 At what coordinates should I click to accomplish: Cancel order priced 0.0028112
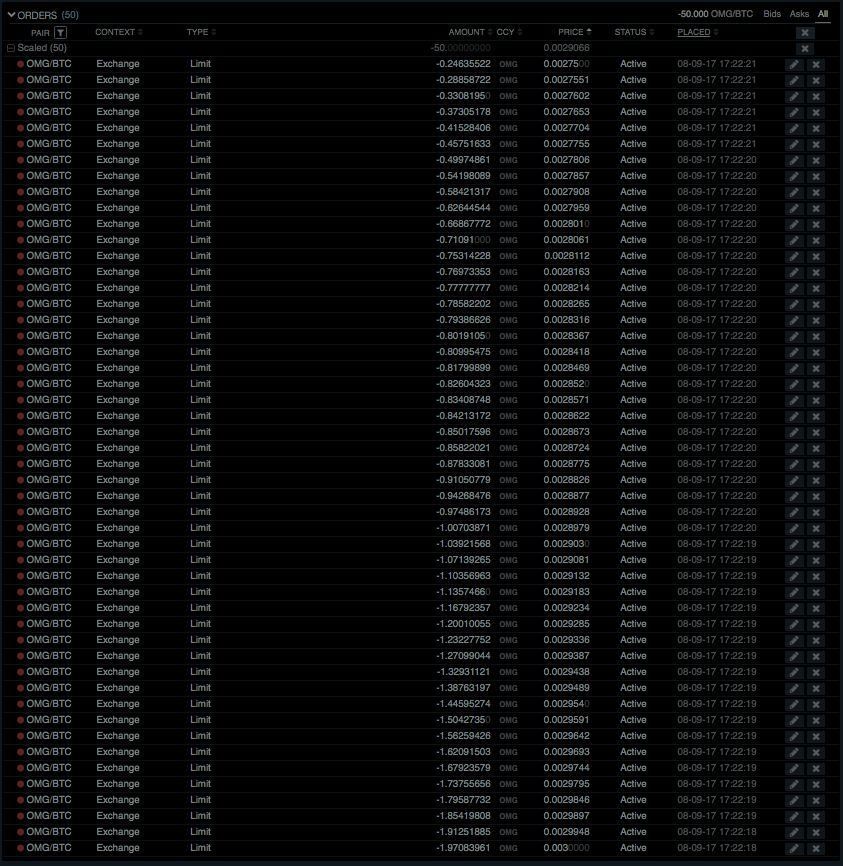(815, 257)
